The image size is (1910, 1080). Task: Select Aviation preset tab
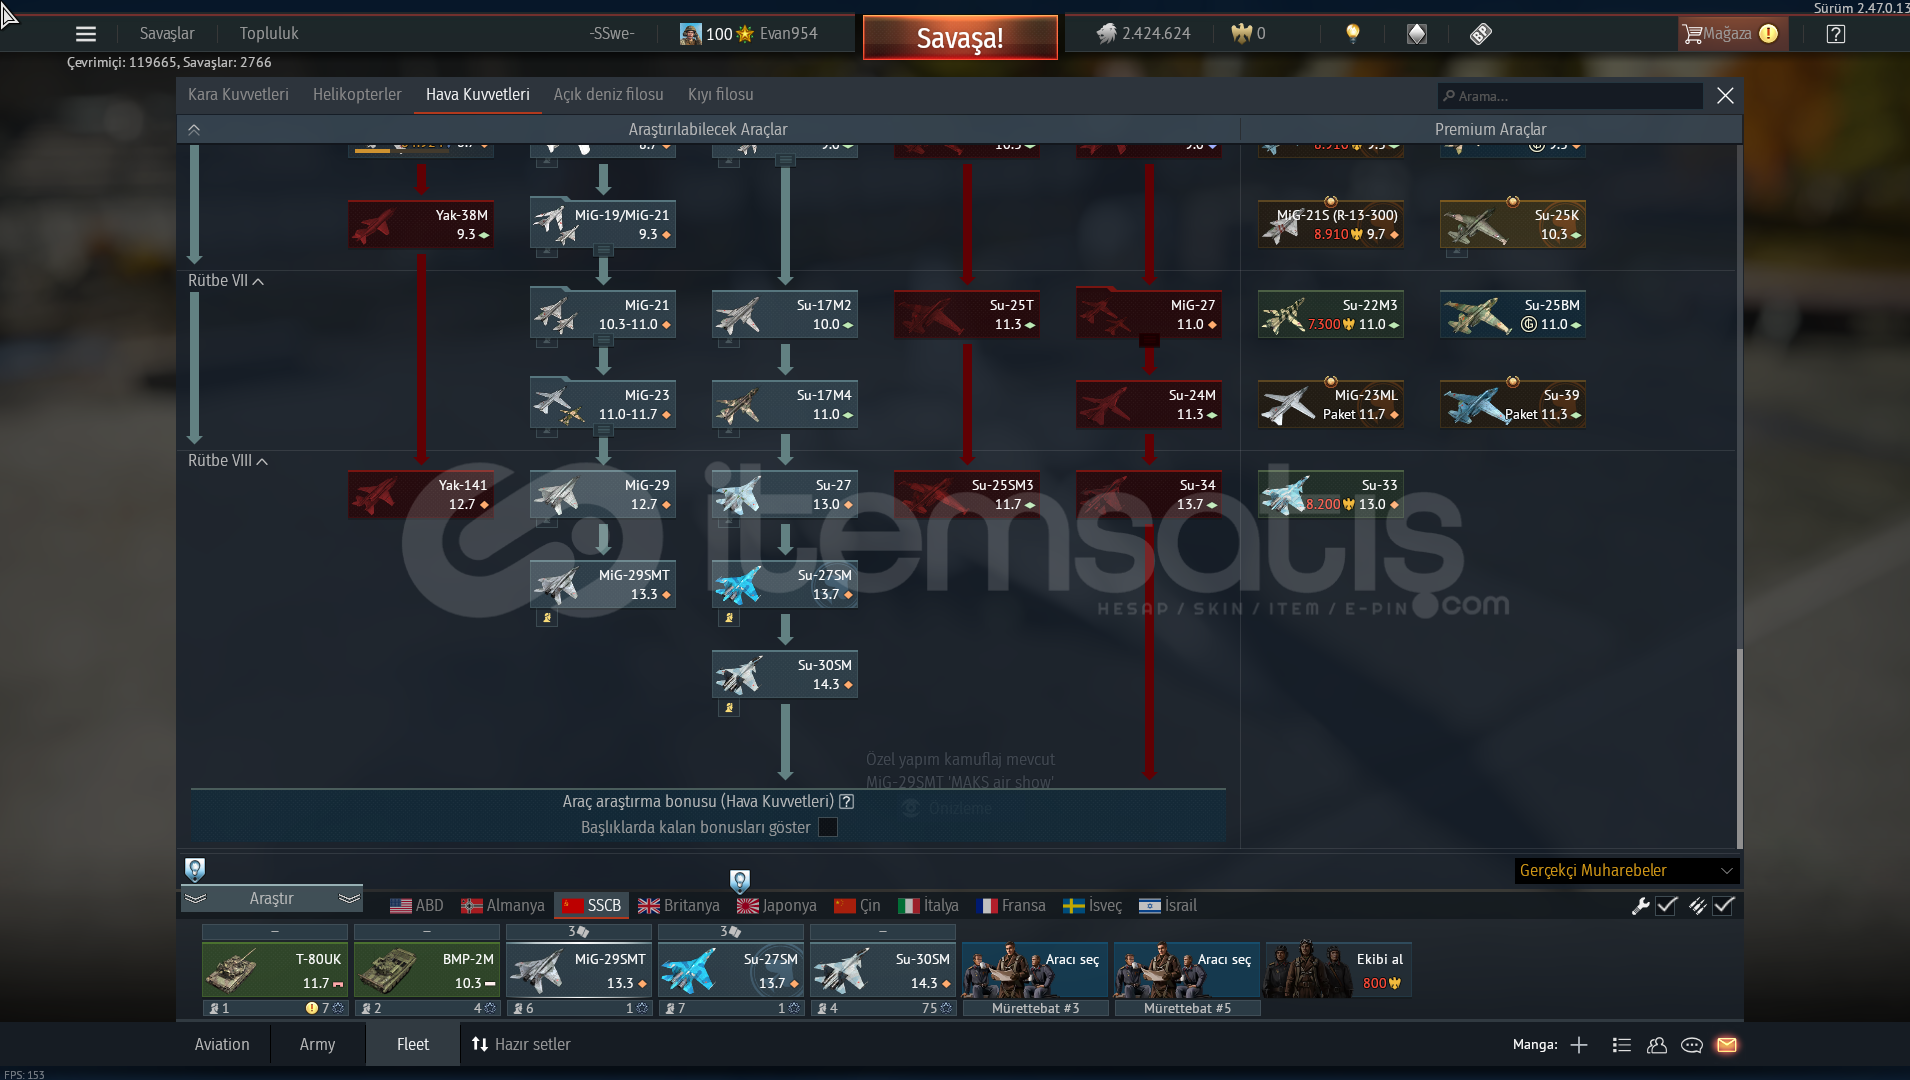(x=222, y=1045)
